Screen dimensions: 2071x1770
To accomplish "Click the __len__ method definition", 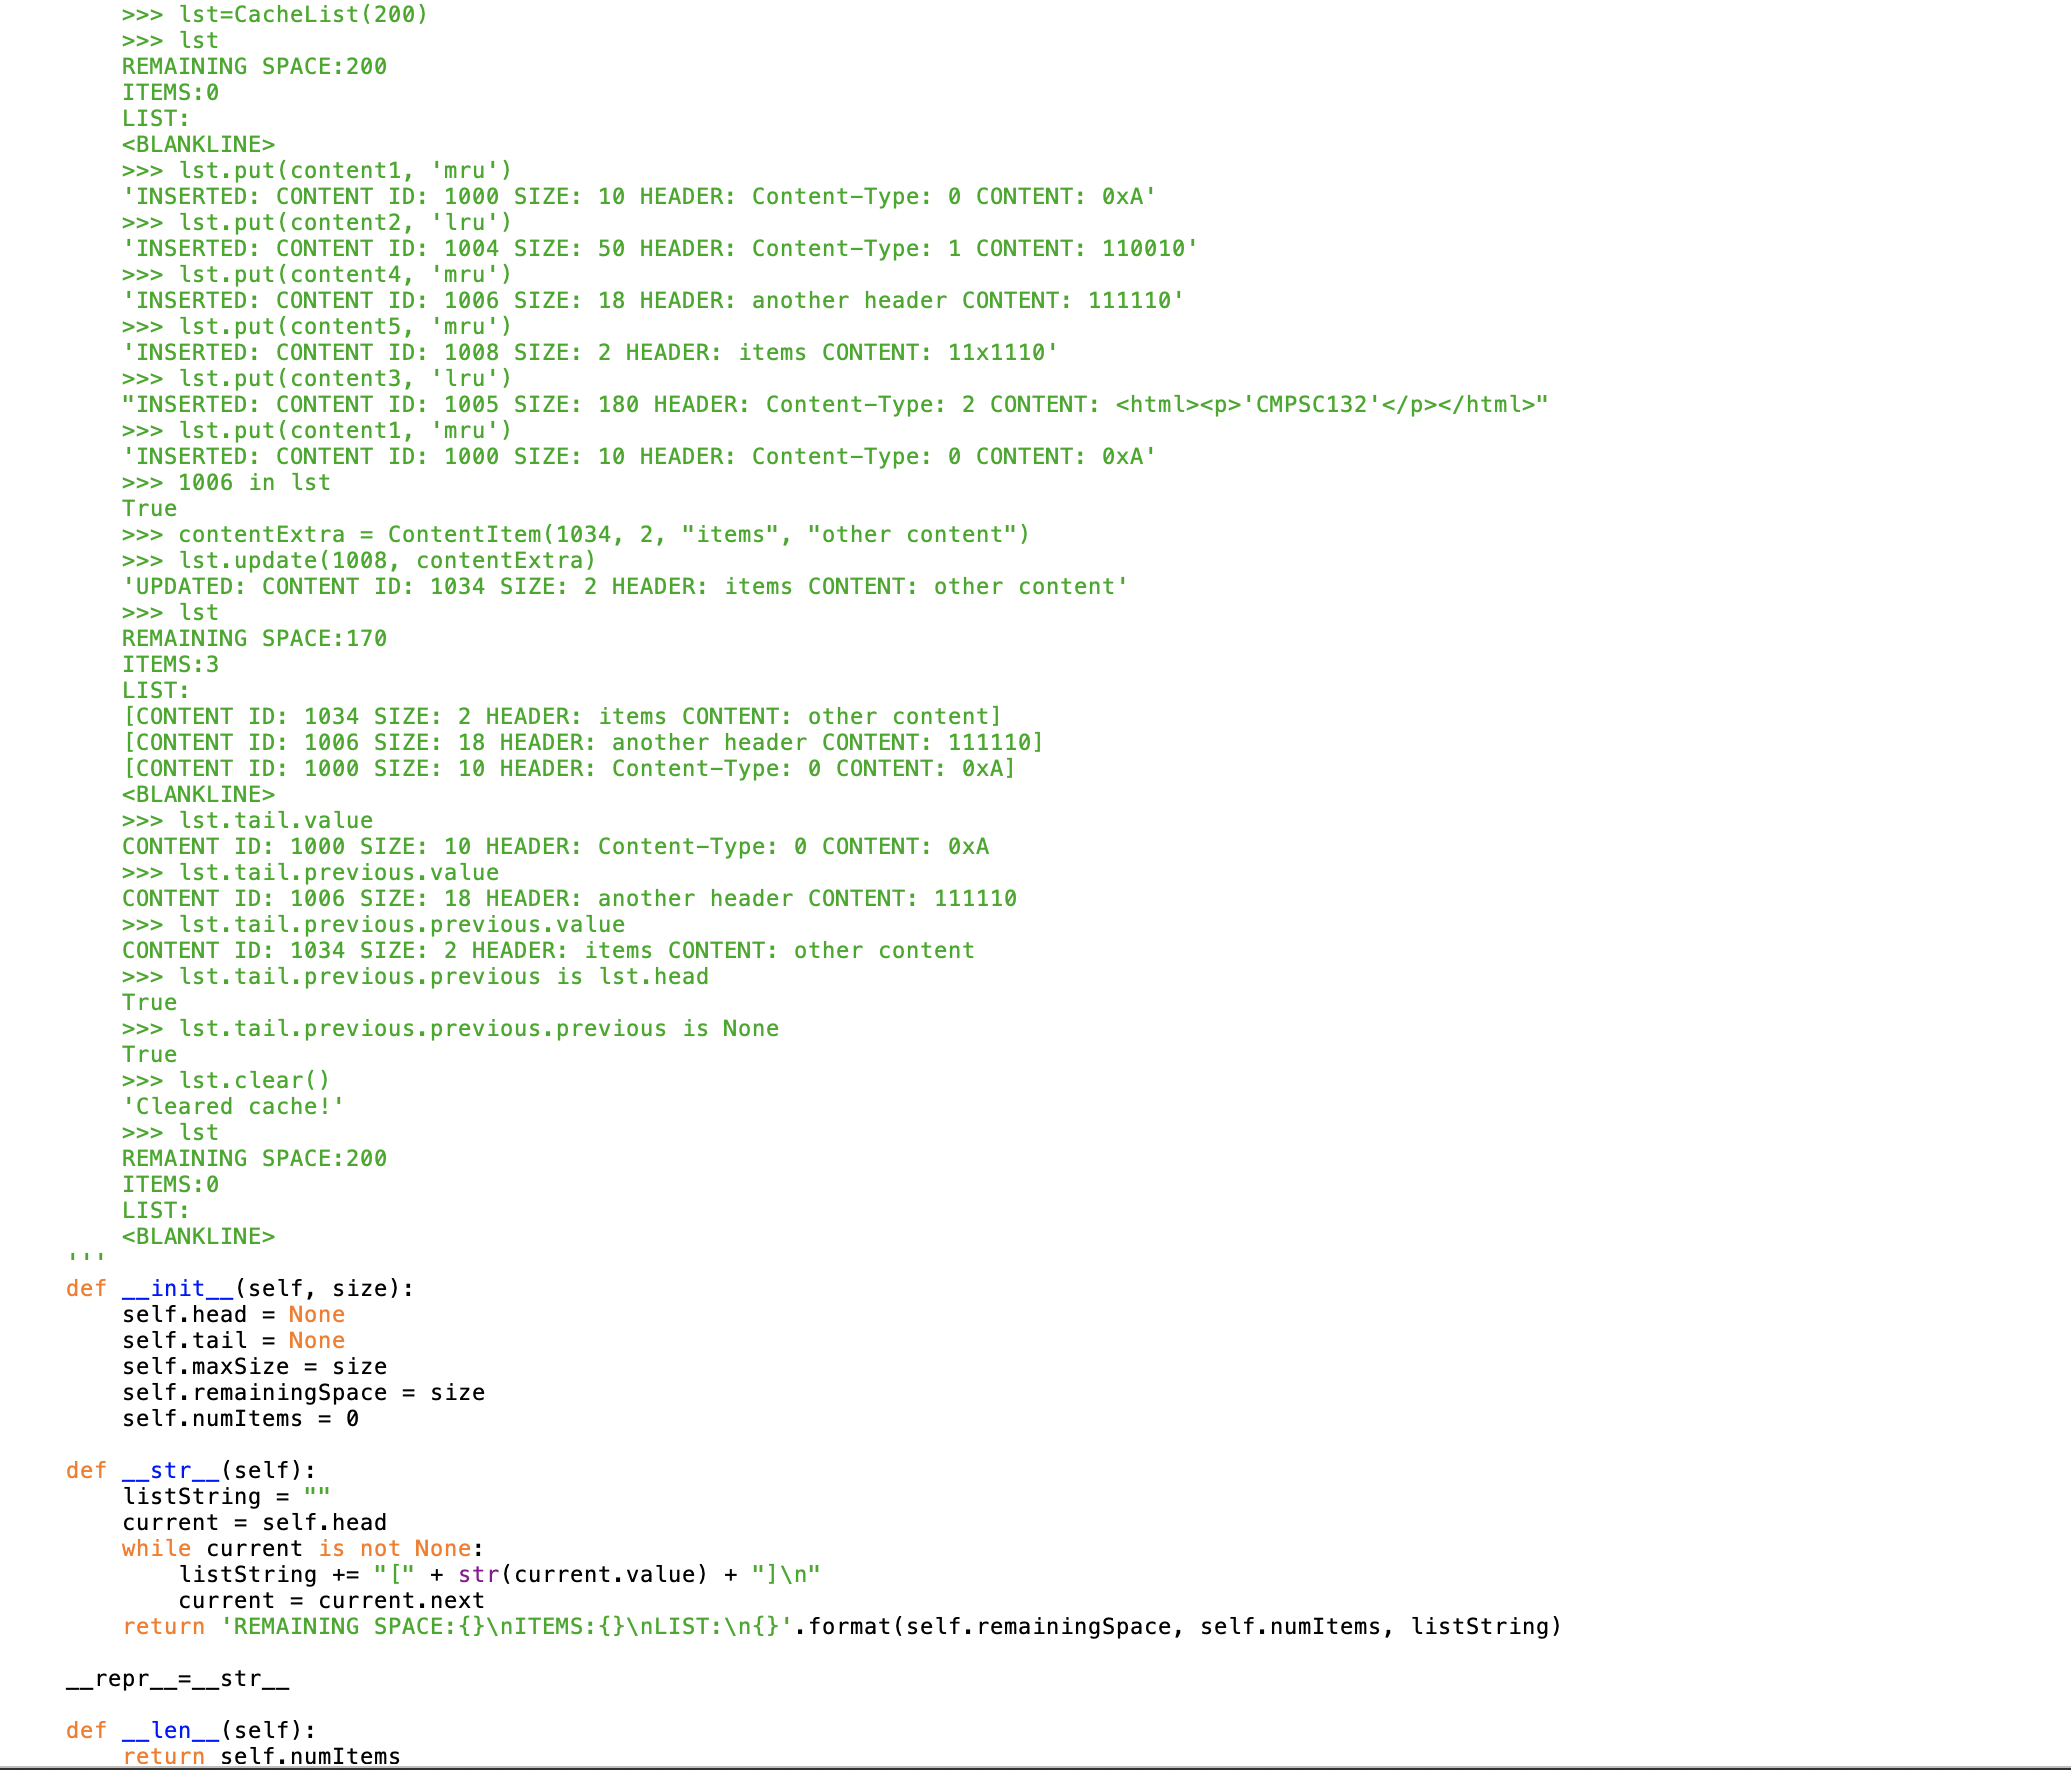I will (168, 1730).
